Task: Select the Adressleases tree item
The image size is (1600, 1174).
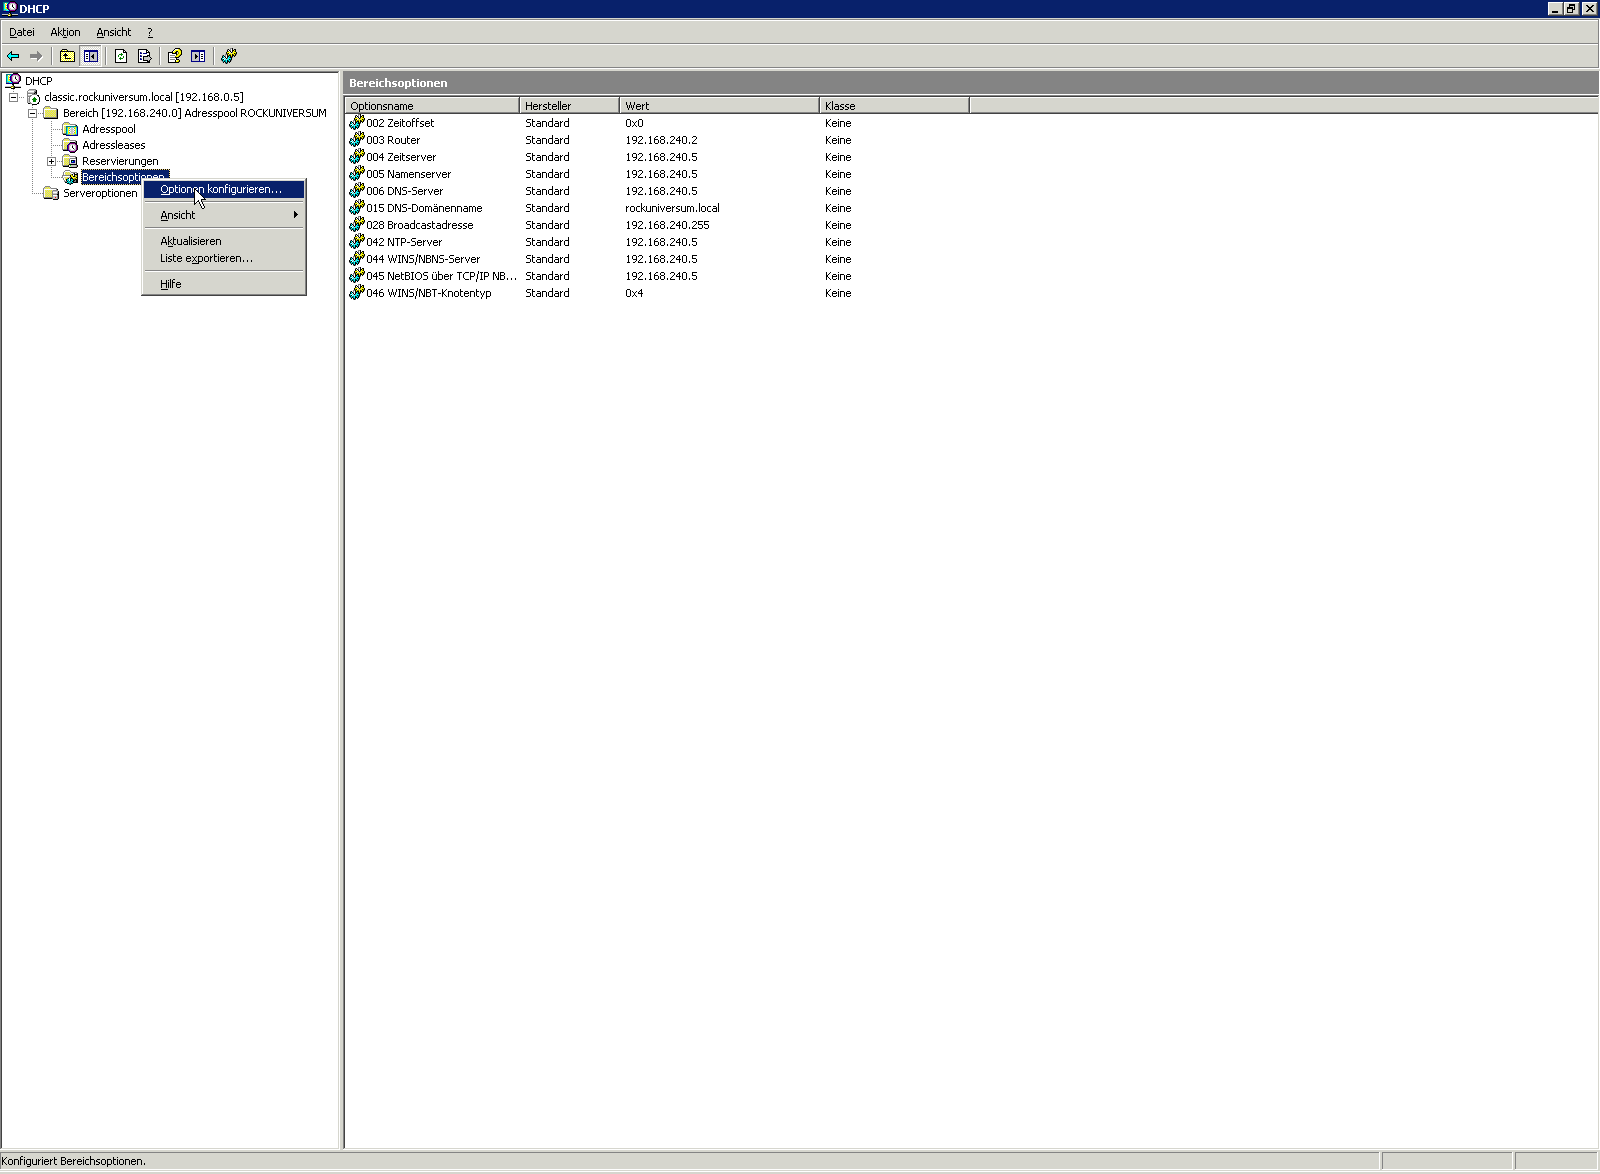Action: 114,145
